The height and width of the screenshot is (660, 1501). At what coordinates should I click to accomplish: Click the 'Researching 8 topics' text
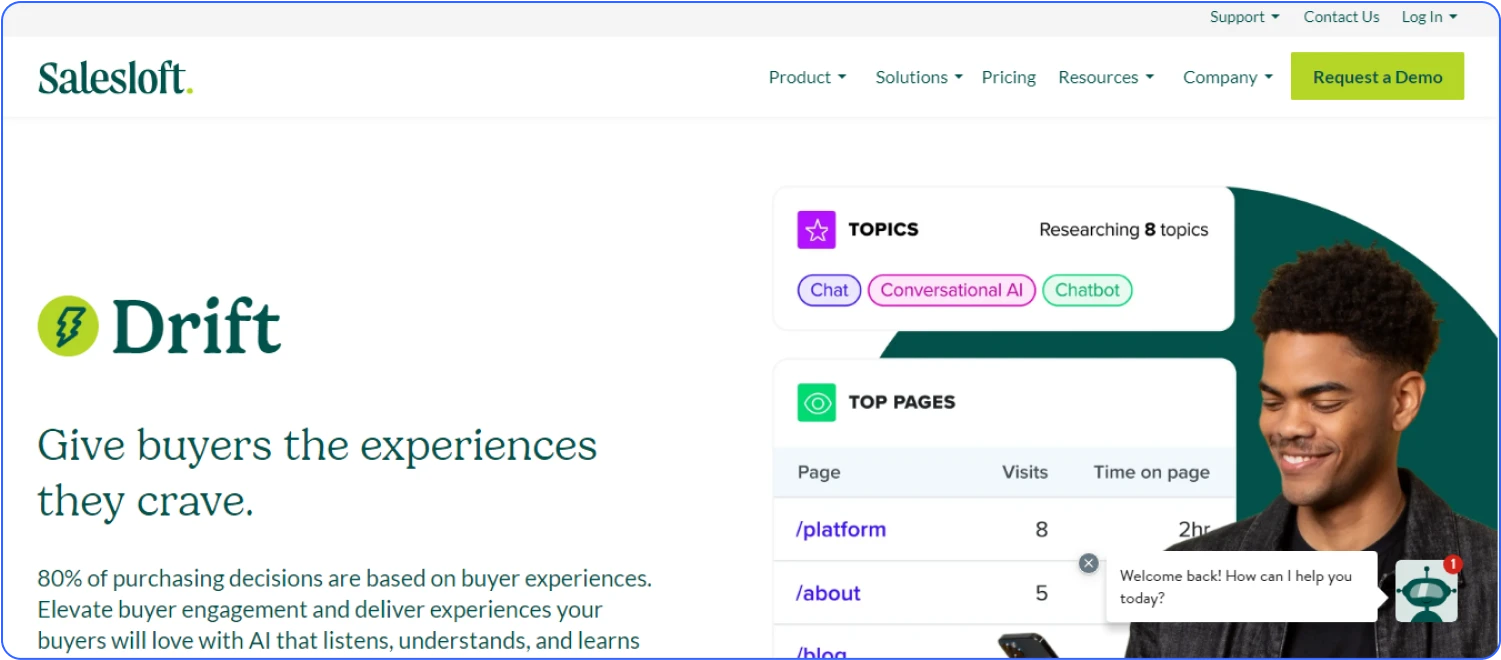click(x=1123, y=230)
